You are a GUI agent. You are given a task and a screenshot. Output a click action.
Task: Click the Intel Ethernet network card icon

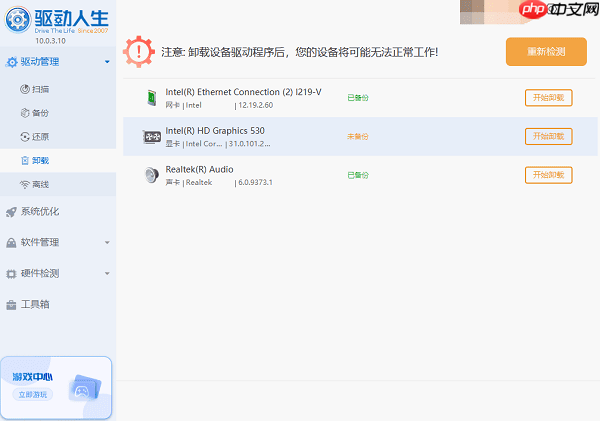point(151,97)
